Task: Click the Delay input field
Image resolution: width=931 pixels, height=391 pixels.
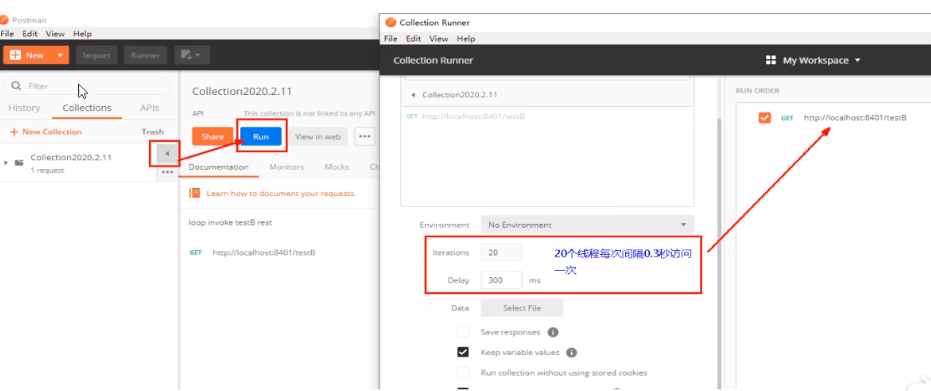Action: coord(501,280)
